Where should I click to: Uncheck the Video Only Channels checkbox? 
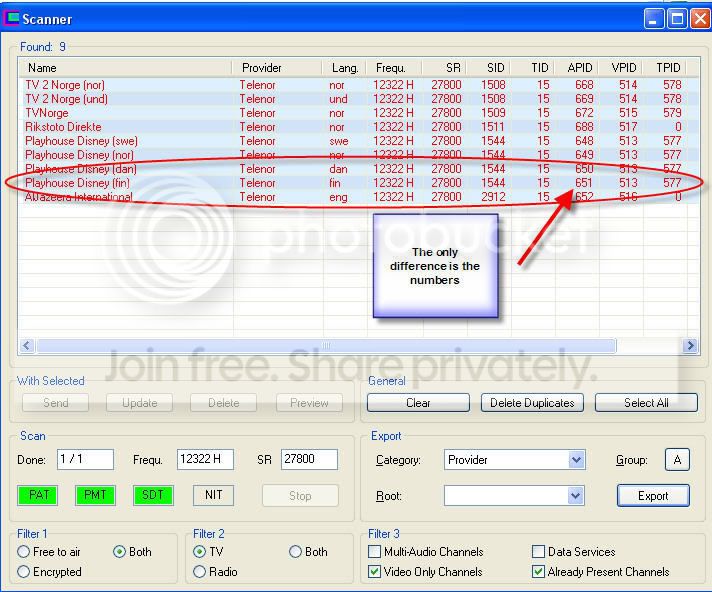click(x=374, y=572)
